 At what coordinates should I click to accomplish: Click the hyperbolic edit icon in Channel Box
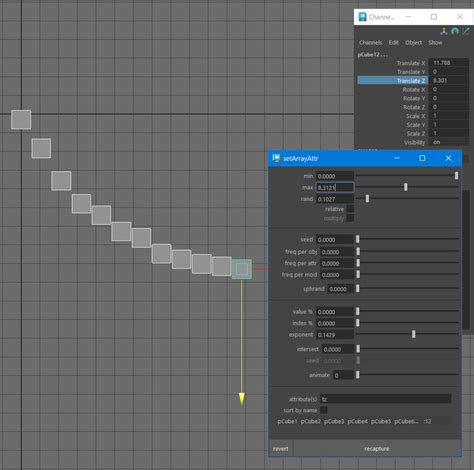466,31
